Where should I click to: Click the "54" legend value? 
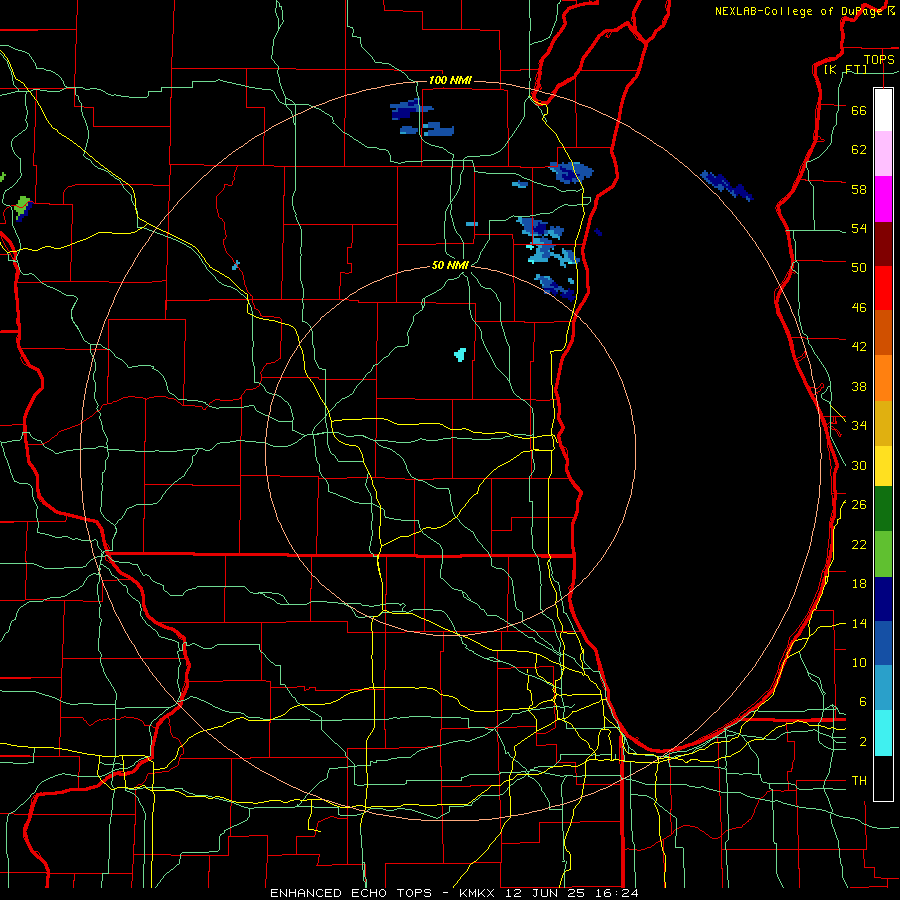point(859,228)
